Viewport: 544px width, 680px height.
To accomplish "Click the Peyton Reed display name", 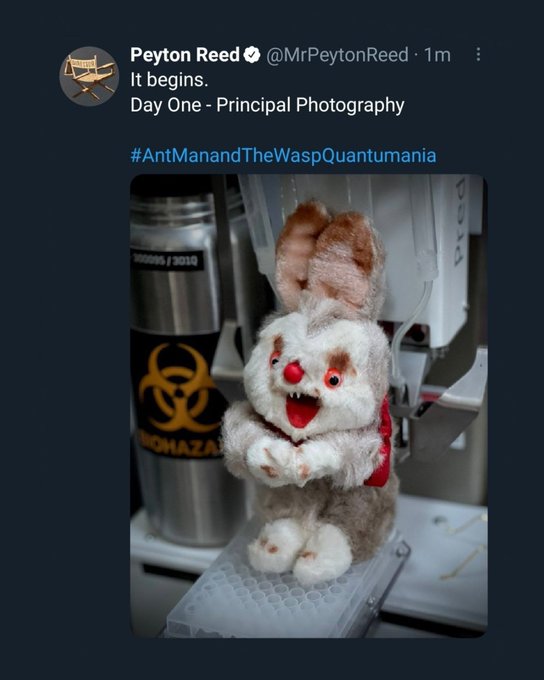I will coord(185,55).
